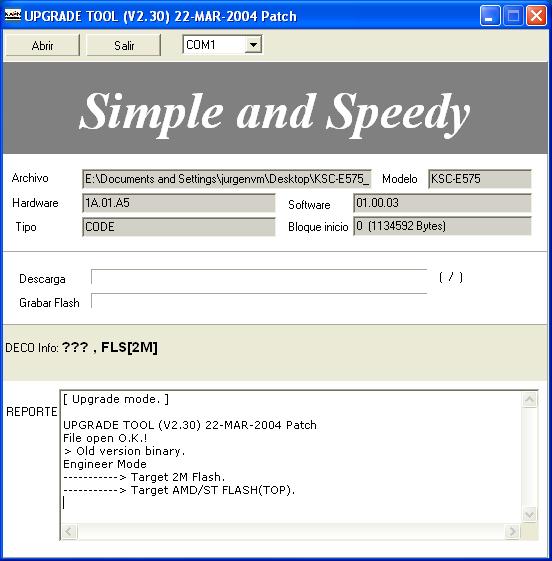The height and width of the screenshot is (561, 552).
Task: Click the Descarga progress bar
Action: 259,277
